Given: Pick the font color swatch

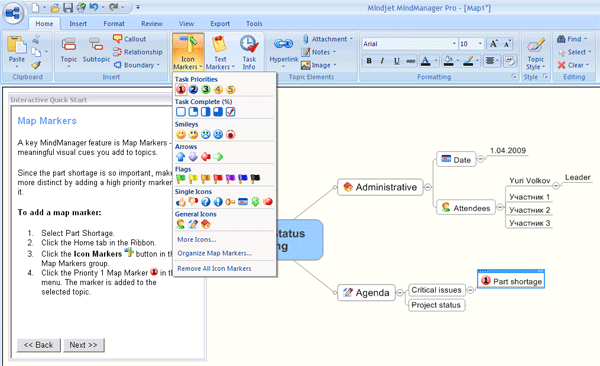Looking at the screenshot, I should click(x=425, y=60).
